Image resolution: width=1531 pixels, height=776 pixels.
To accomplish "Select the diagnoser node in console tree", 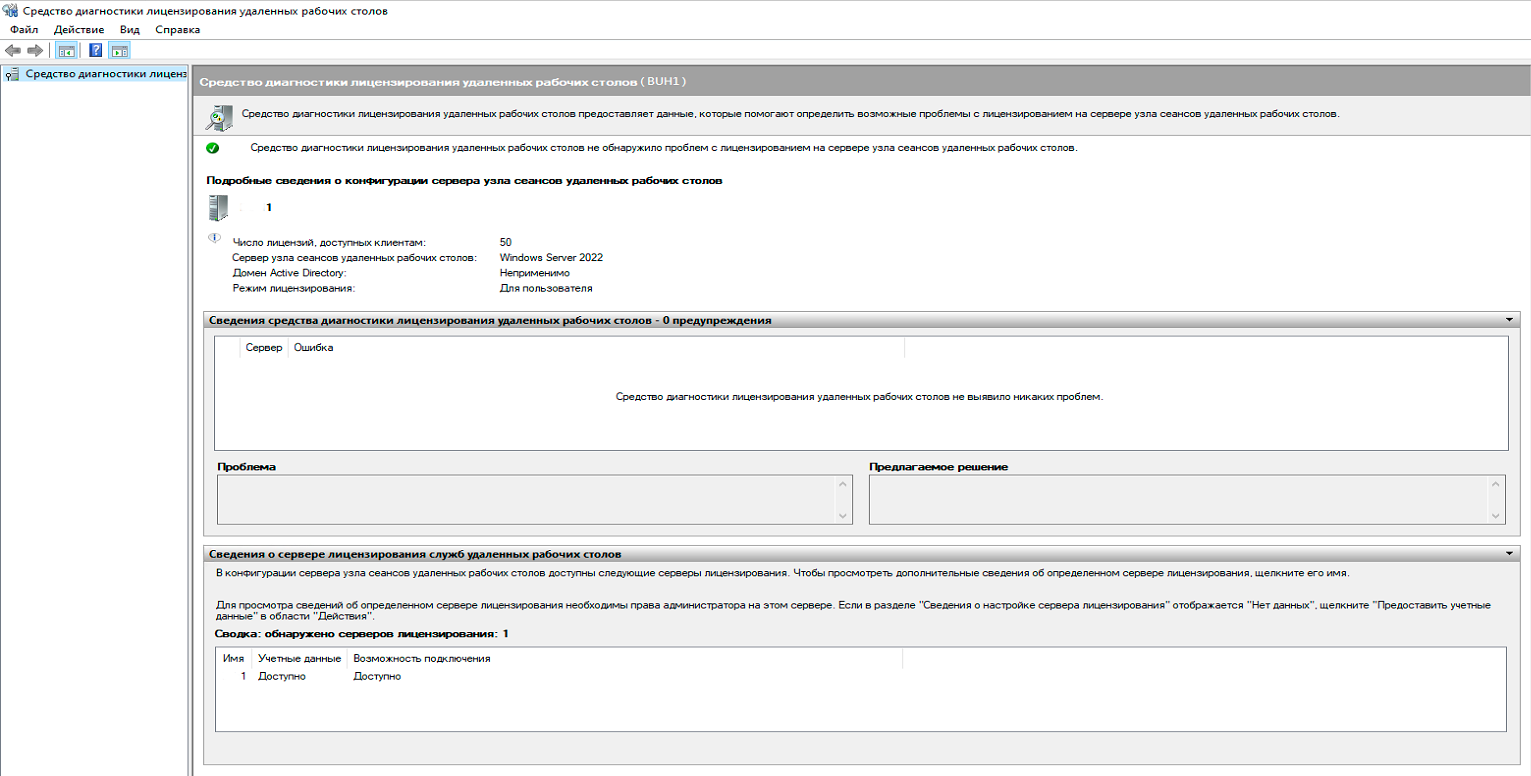I will coord(105,73).
